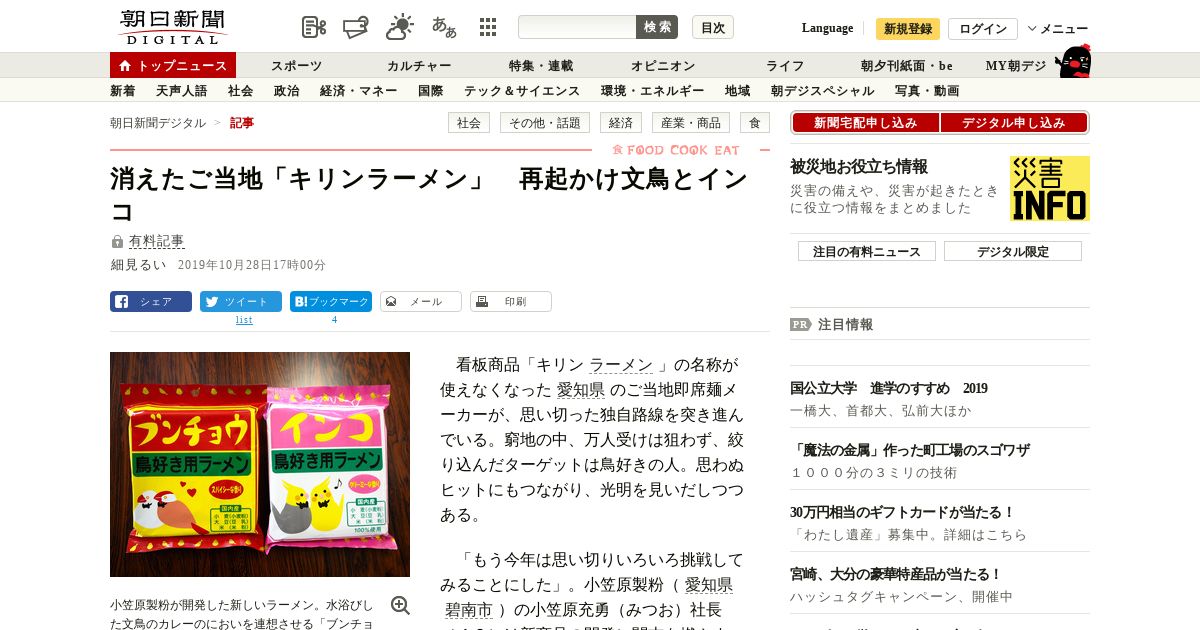Open 被災地お役立ち情報 link

click(x=859, y=167)
